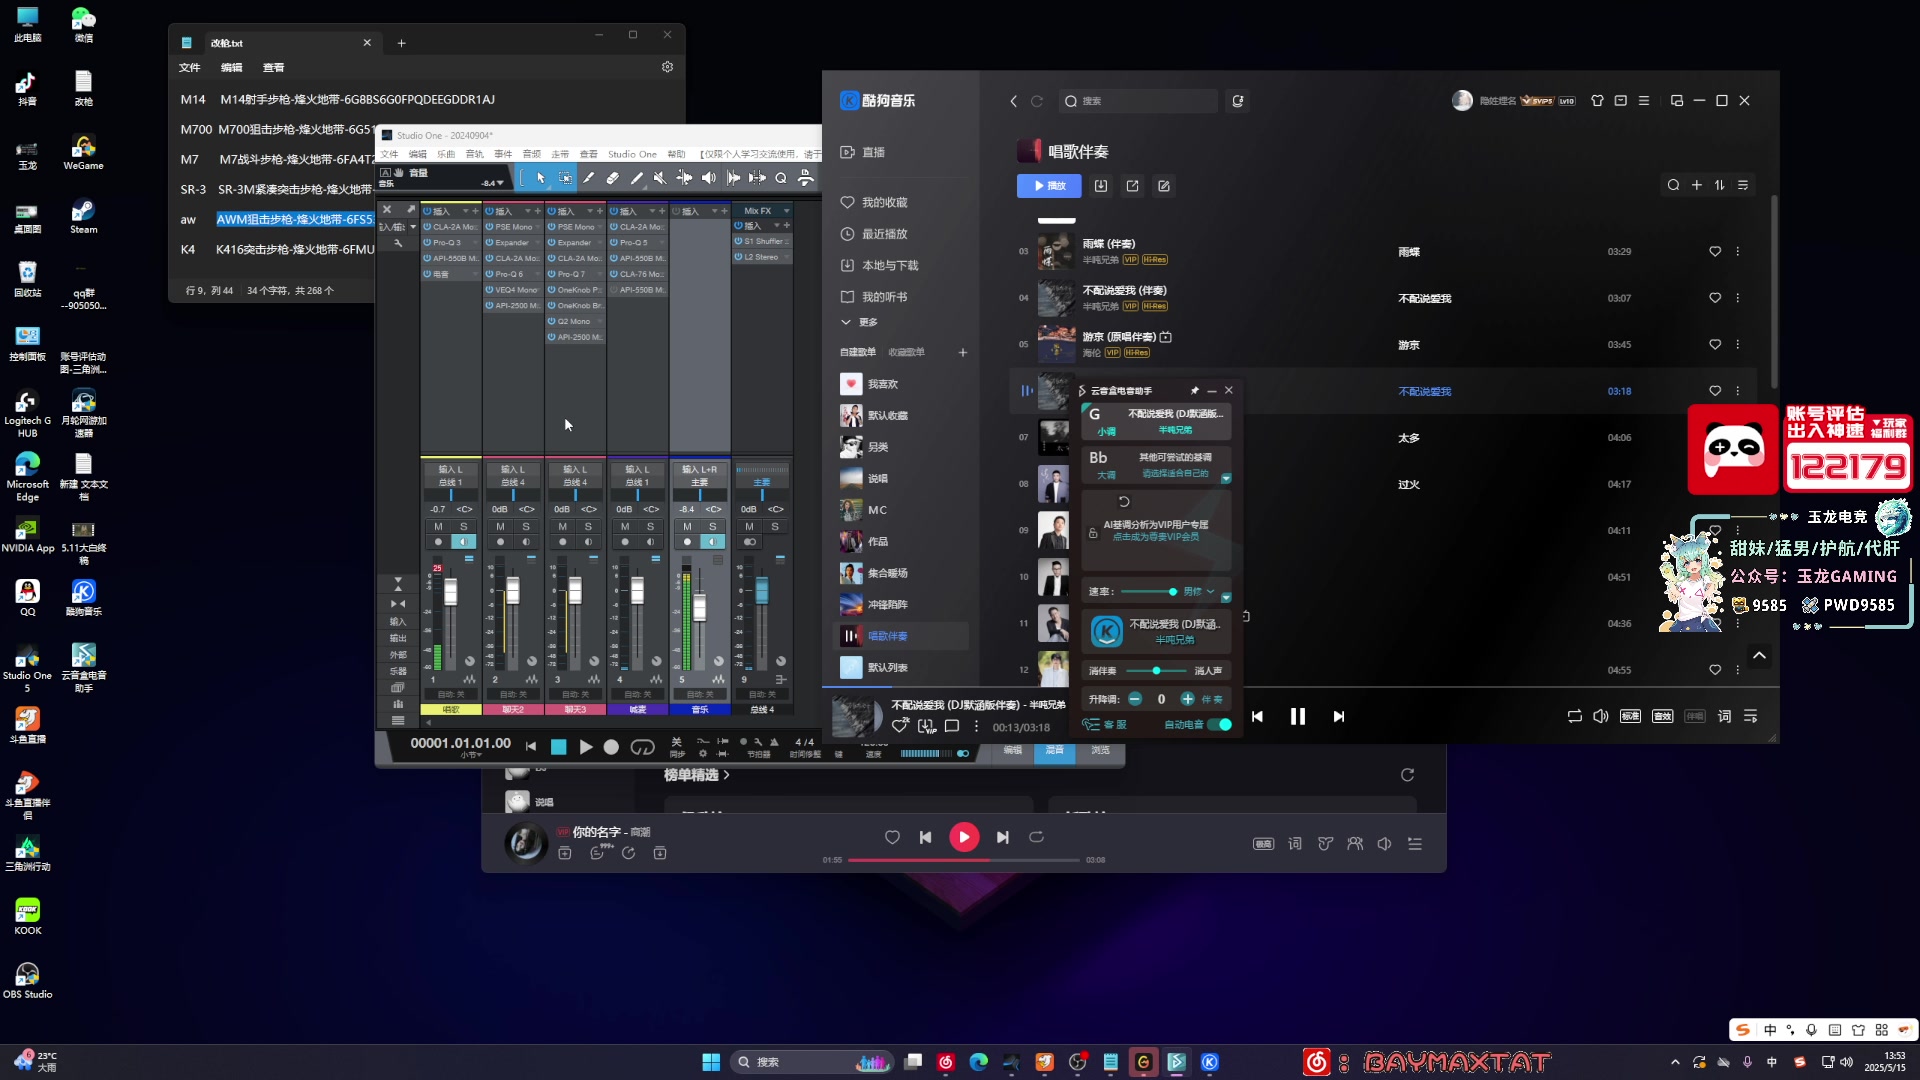This screenshot has width=1920, height=1080.
Task: Select the Listen speaker tool in Studio One
Action: [x=709, y=178]
